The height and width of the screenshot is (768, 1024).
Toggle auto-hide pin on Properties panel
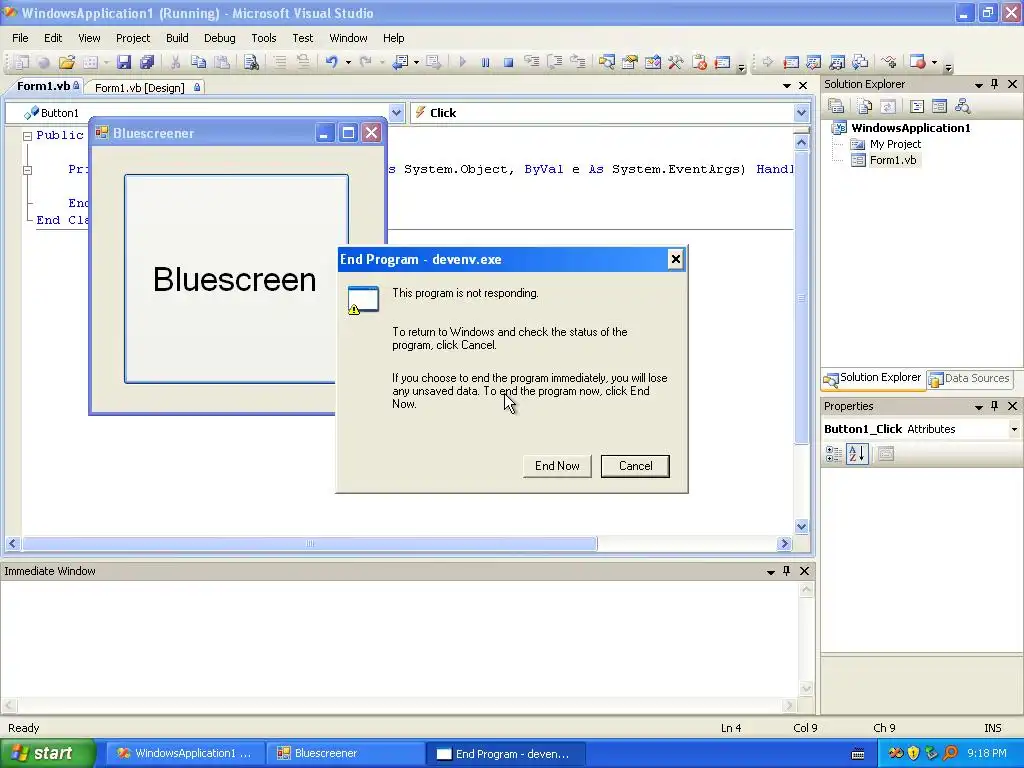click(995, 406)
